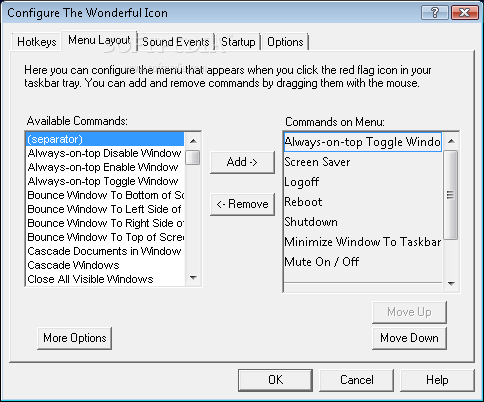Click the Add -> button
Screen dimensions: 484x402
[x=242, y=162]
